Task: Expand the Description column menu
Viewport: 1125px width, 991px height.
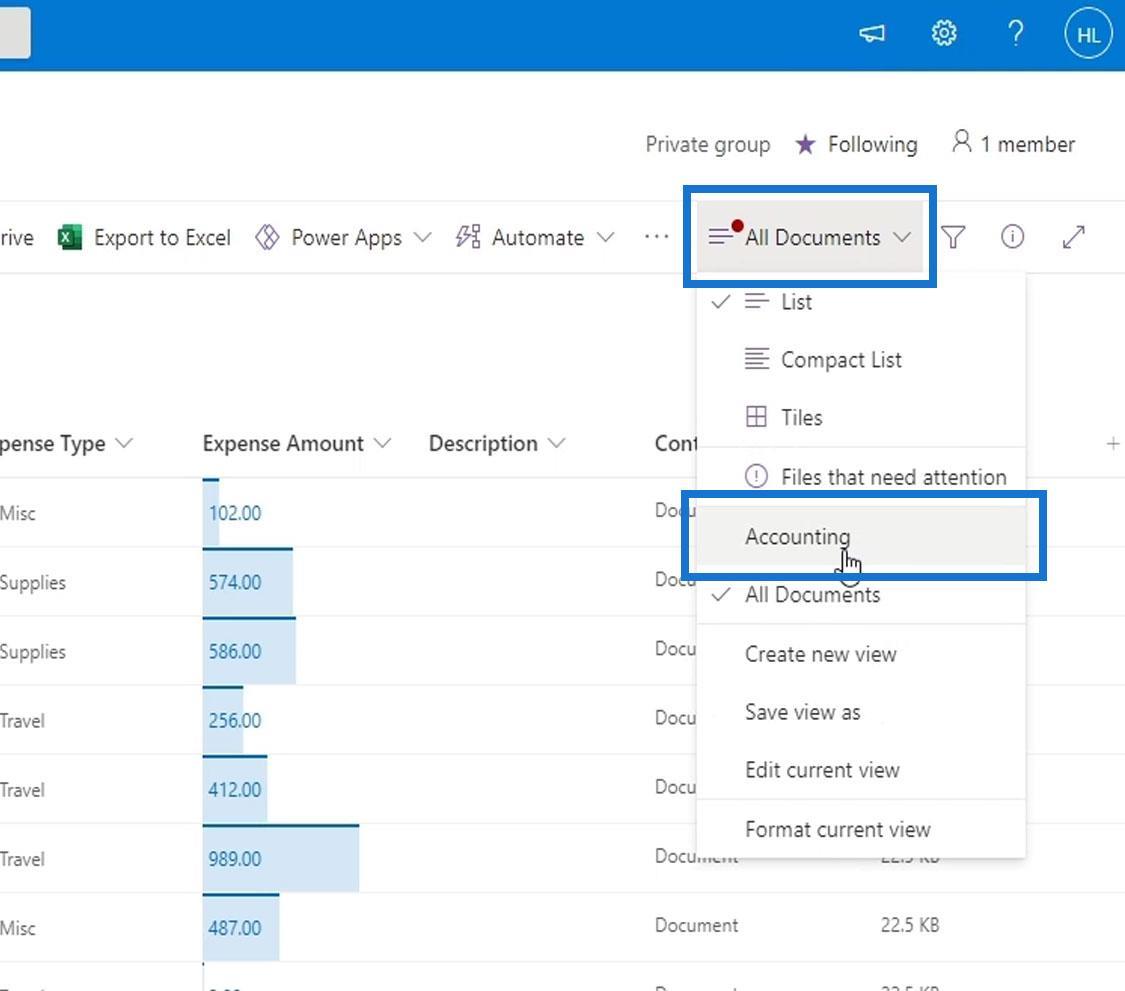Action: [x=557, y=443]
